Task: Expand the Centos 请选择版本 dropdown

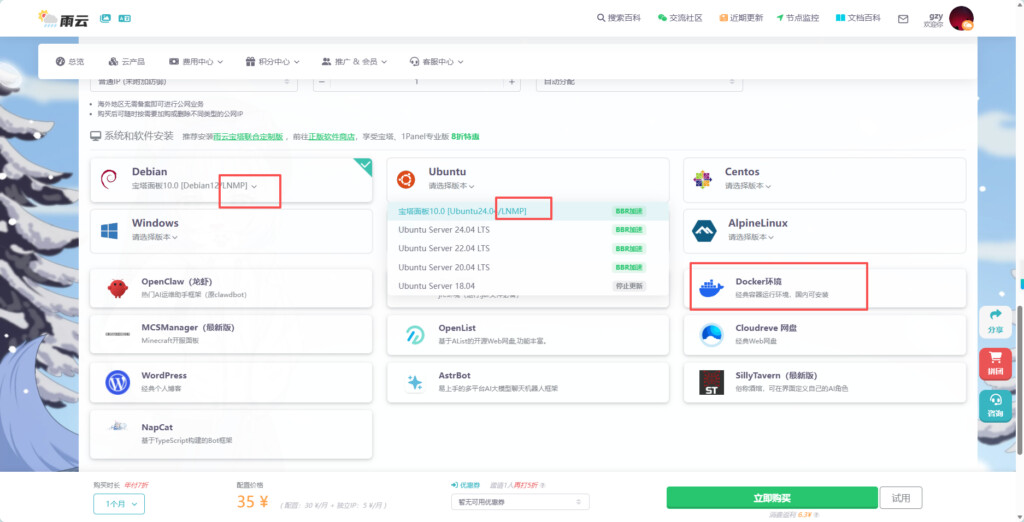Action: pos(748,186)
